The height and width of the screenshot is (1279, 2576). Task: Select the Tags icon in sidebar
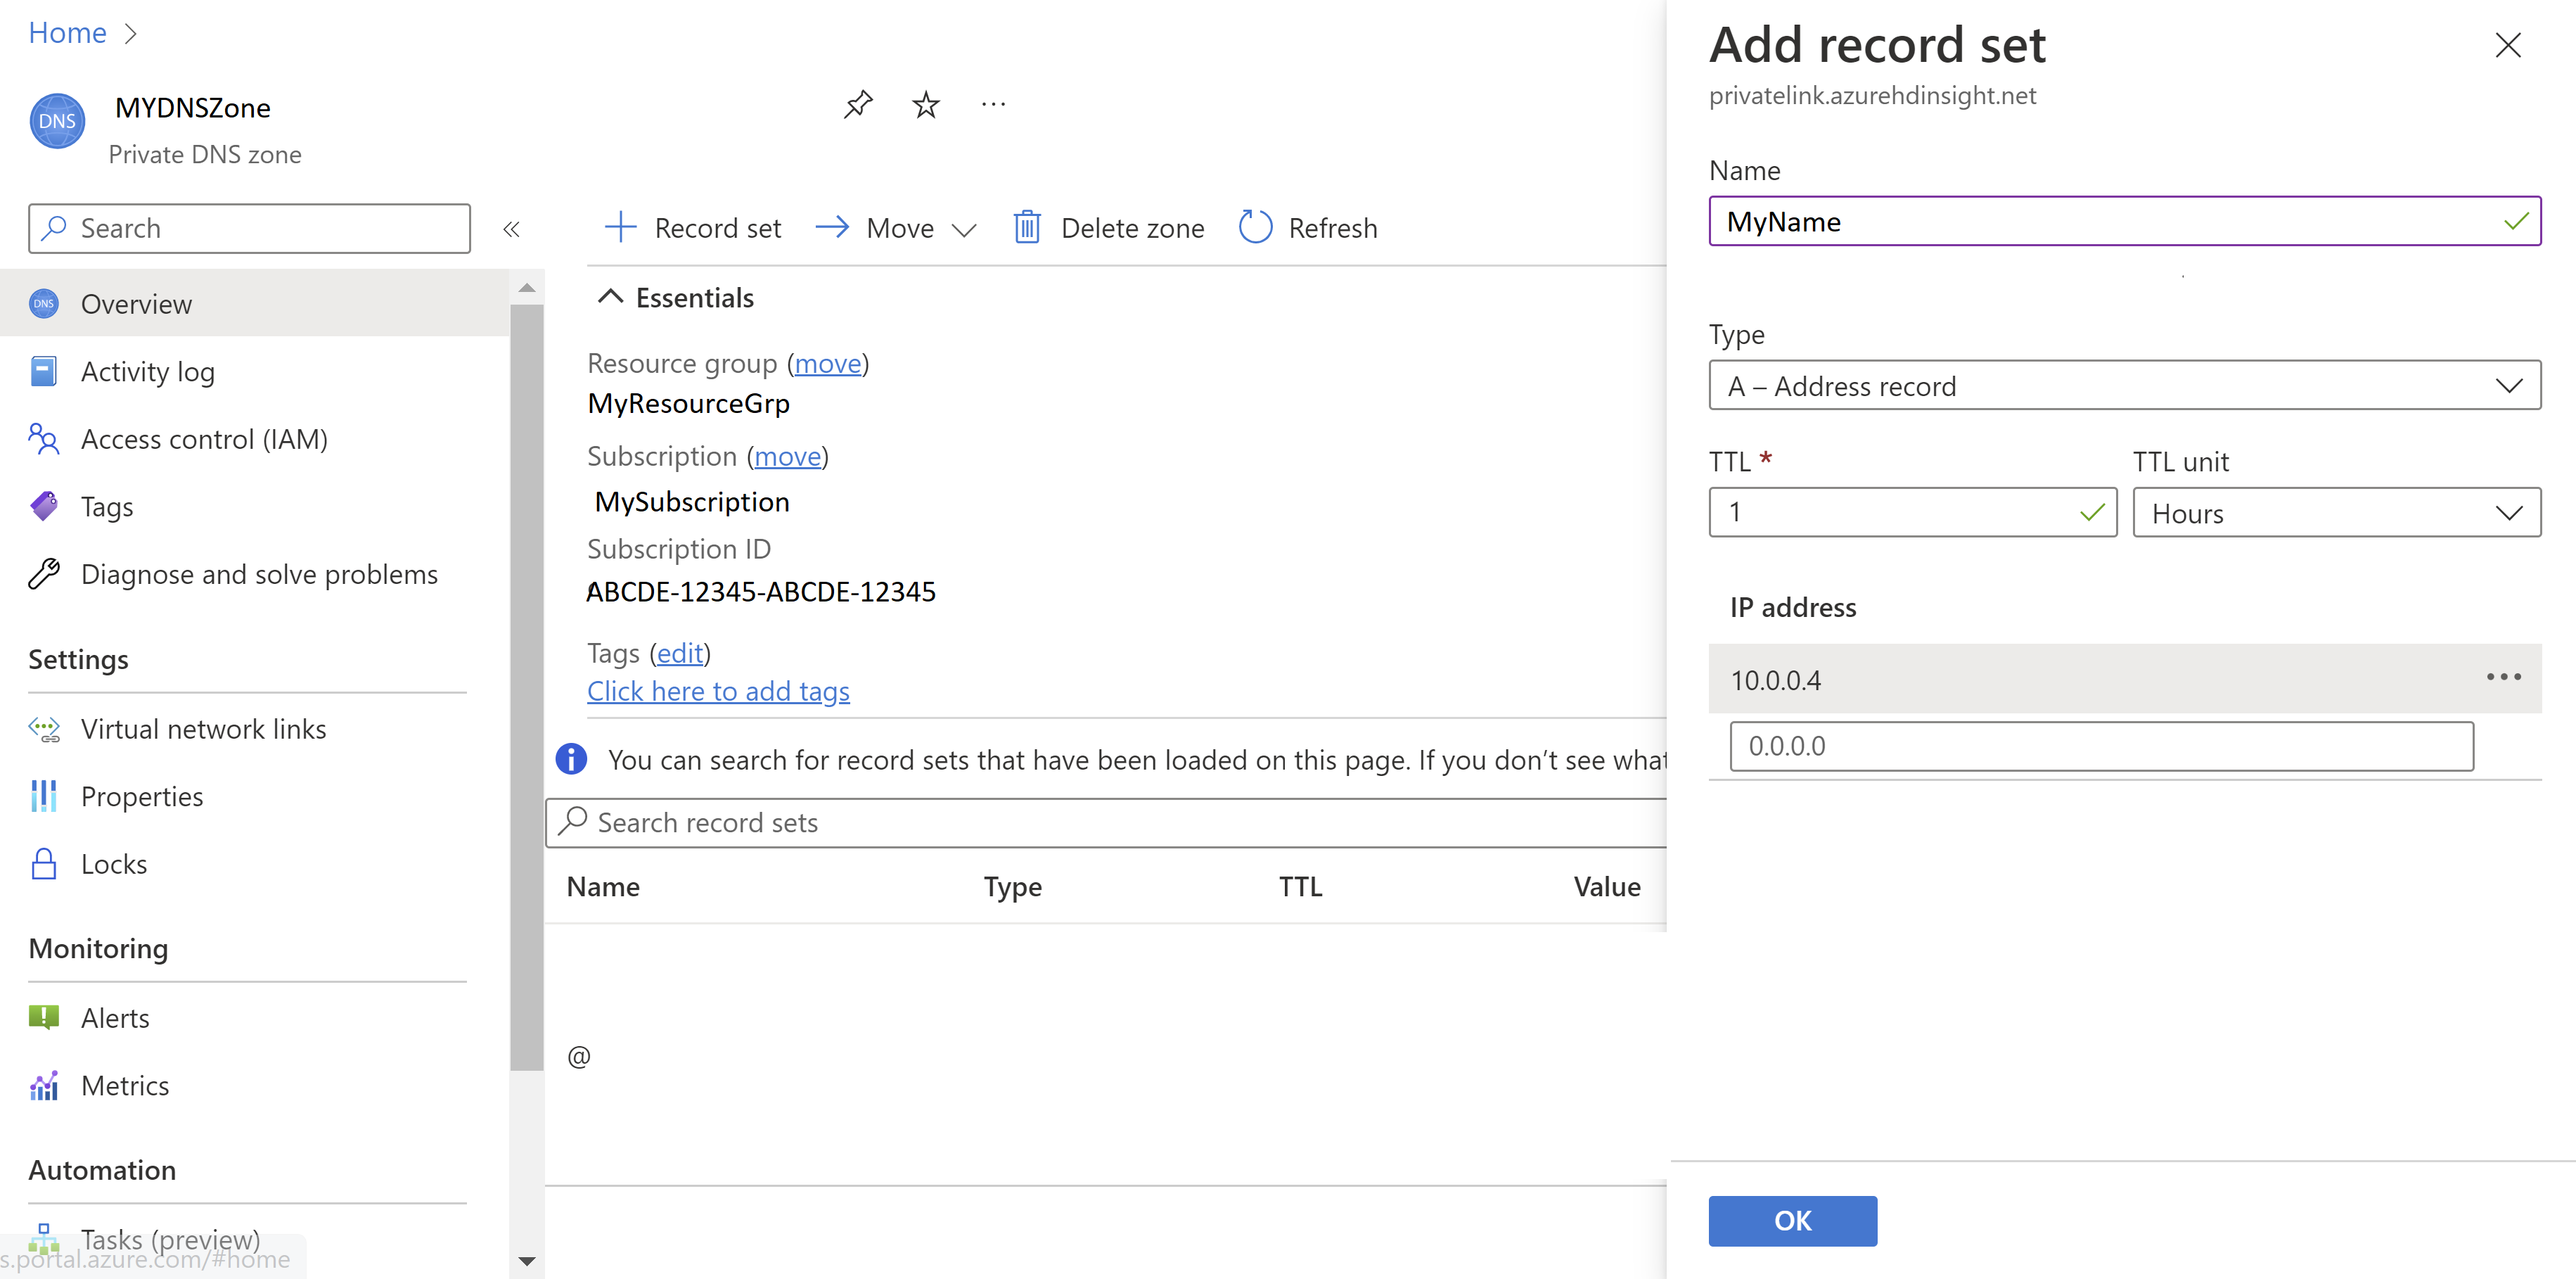[44, 504]
